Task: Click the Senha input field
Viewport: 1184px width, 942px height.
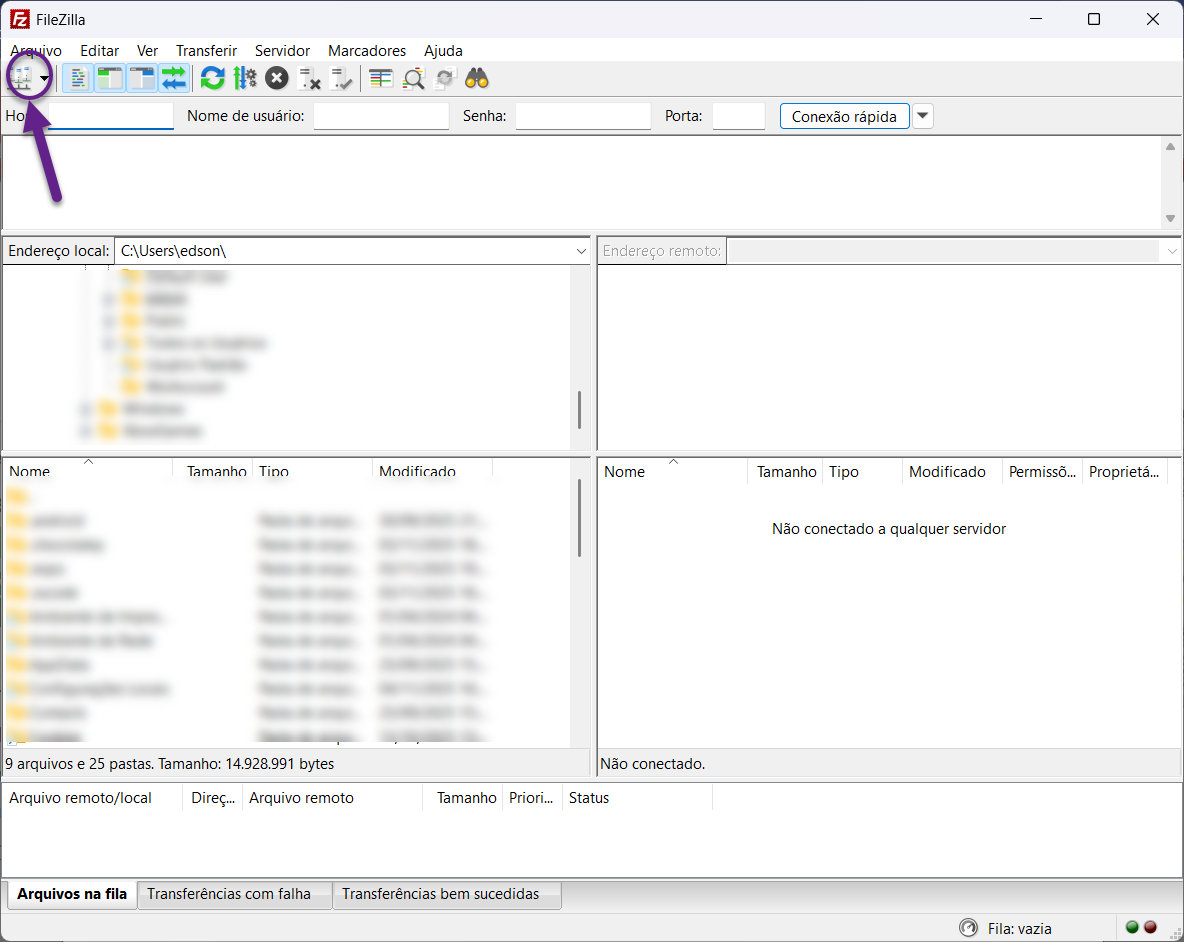Action: coord(583,116)
